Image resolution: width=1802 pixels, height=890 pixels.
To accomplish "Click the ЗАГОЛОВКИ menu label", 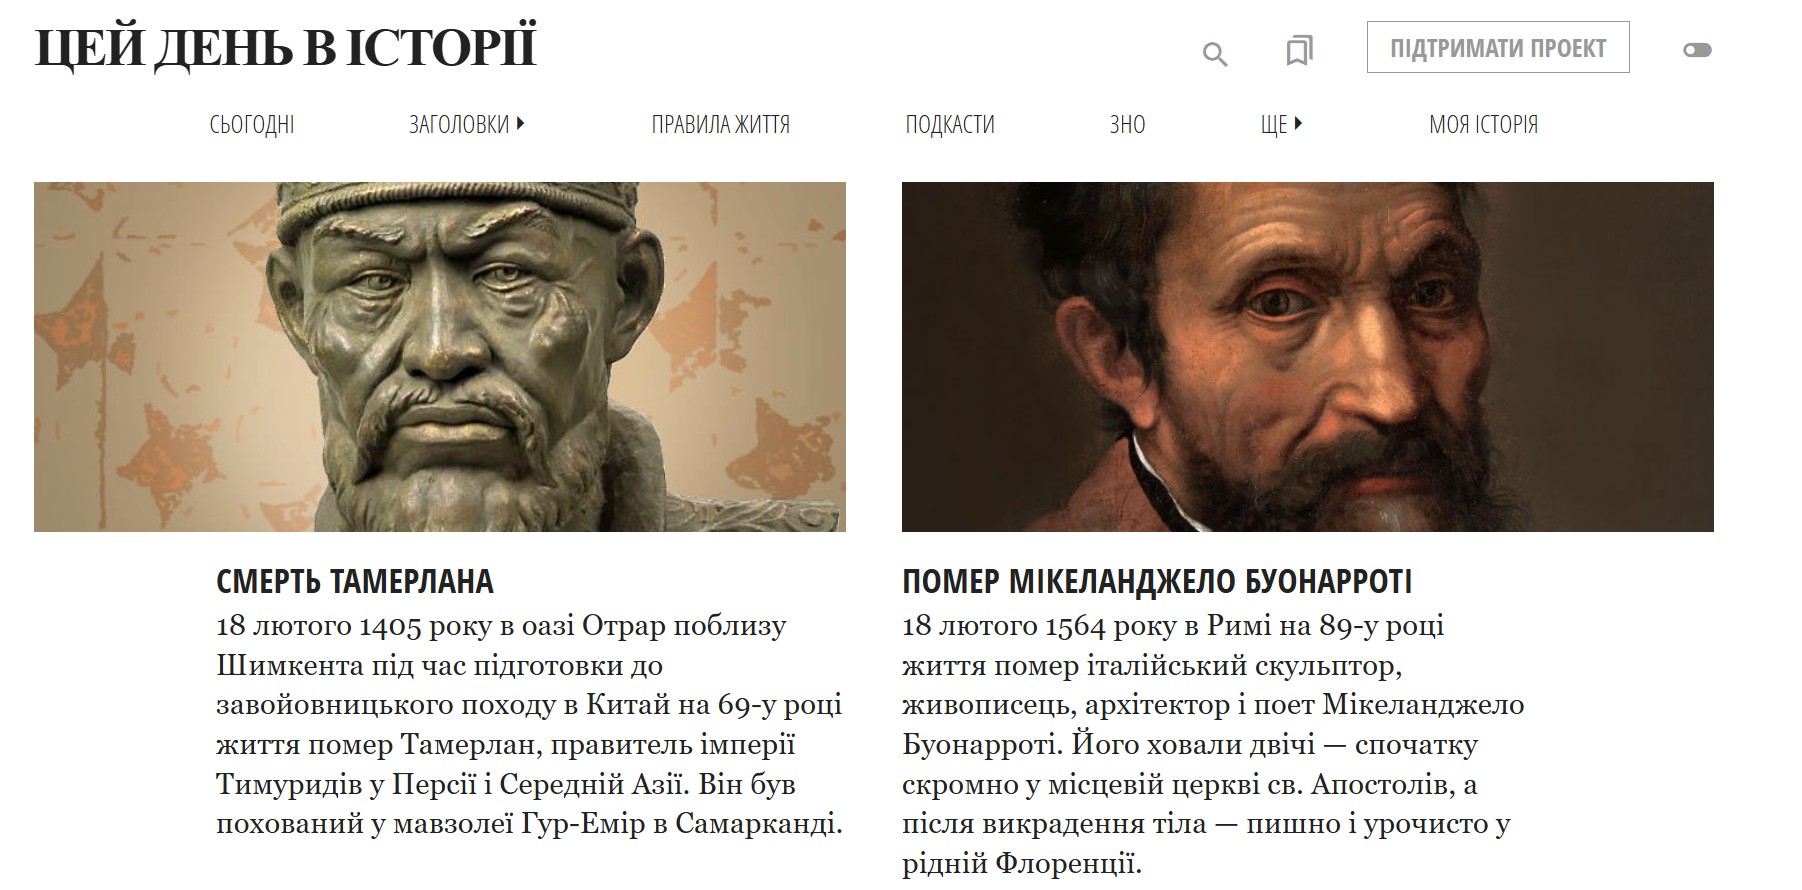I will coord(459,125).
